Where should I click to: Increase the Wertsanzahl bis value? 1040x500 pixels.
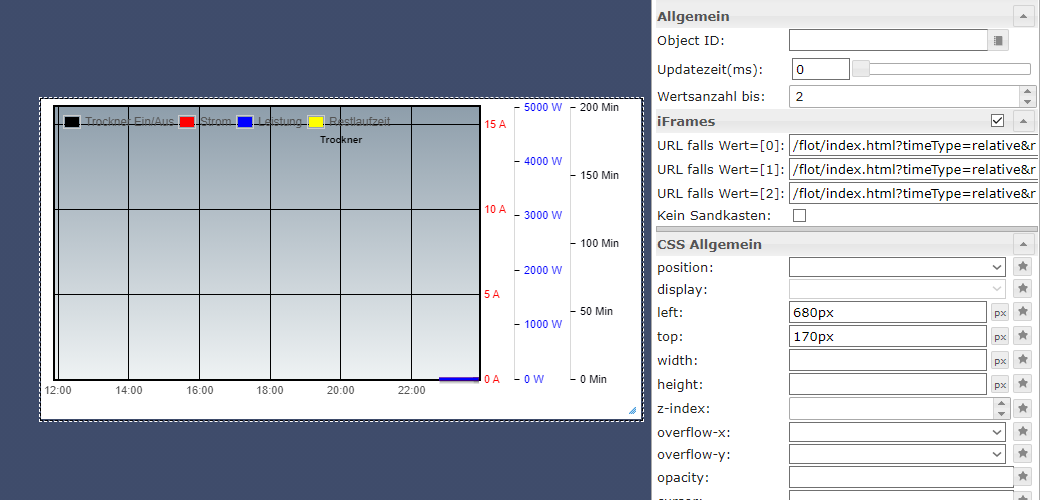tap(1027, 92)
